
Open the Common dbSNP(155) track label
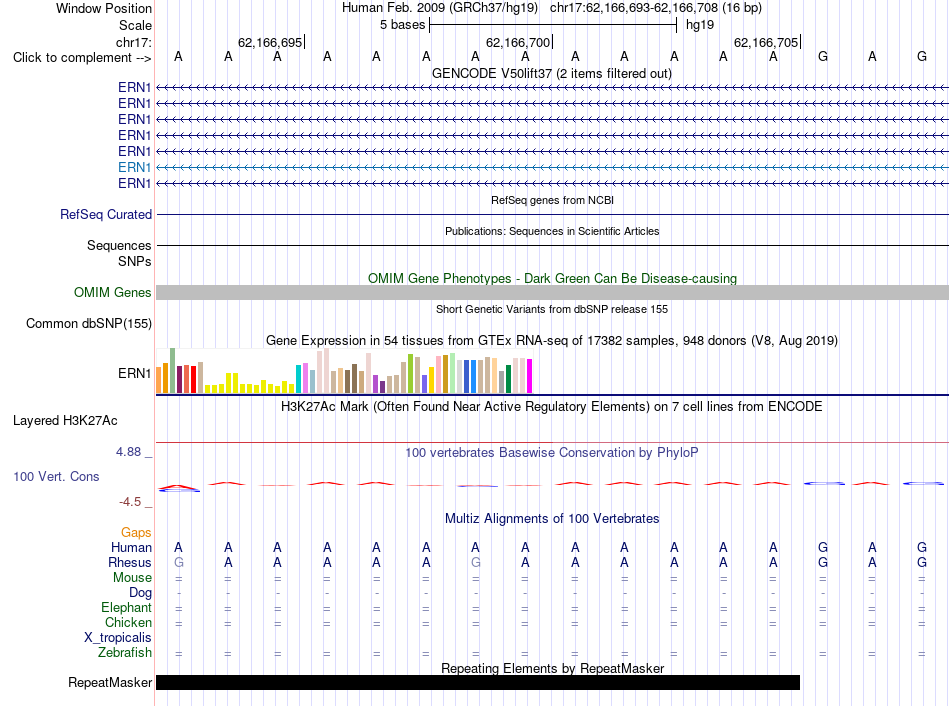pyautogui.click(x=88, y=324)
